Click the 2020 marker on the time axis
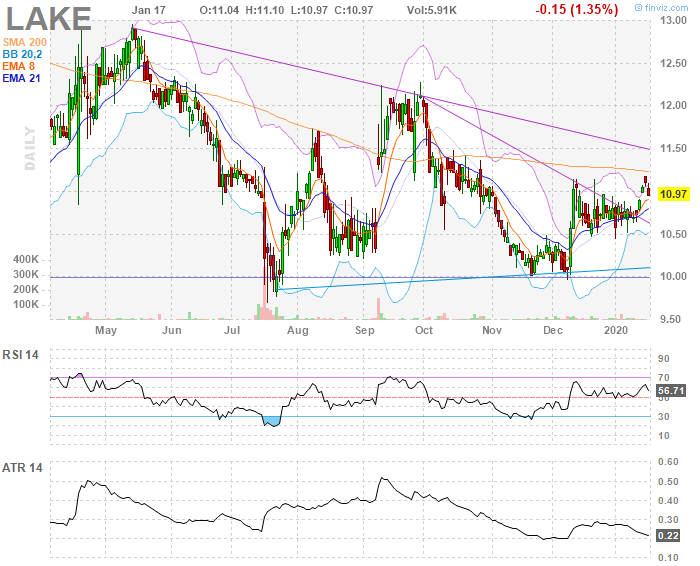Viewport: 700px width, 566px height. point(617,329)
